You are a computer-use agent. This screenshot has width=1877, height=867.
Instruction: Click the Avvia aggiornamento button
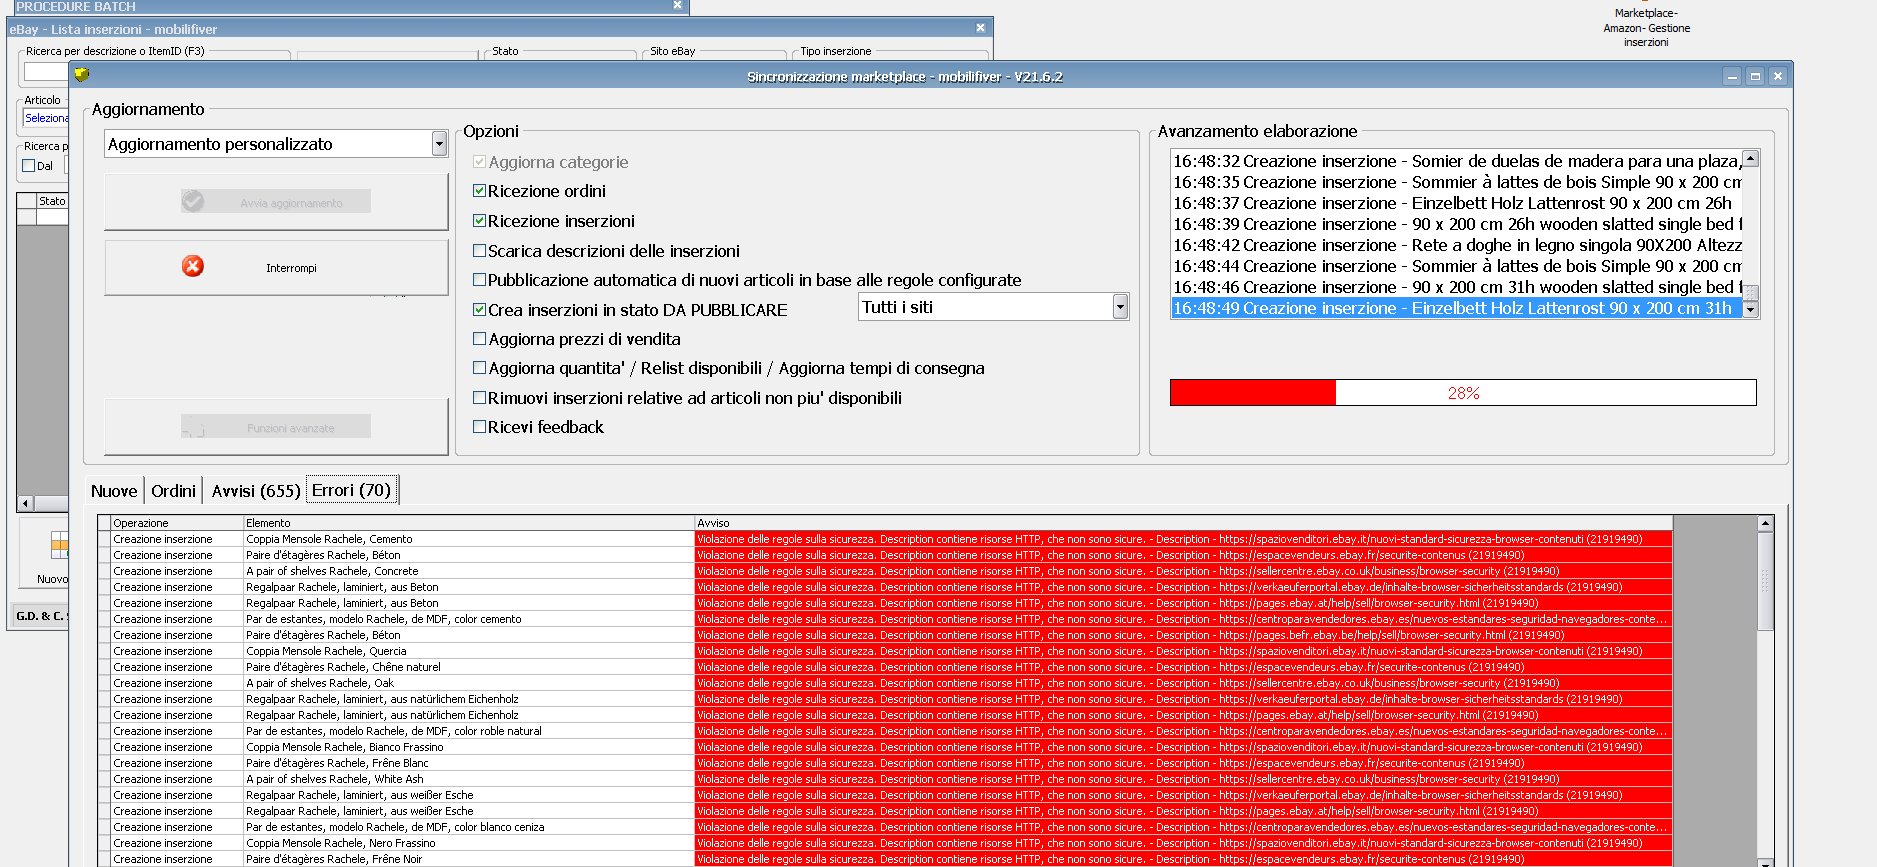pos(276,202)
